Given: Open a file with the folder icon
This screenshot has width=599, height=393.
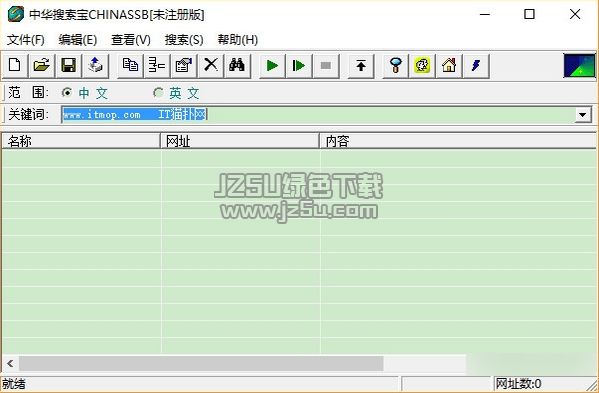Looking at the screenshot, I should point(42,66).
